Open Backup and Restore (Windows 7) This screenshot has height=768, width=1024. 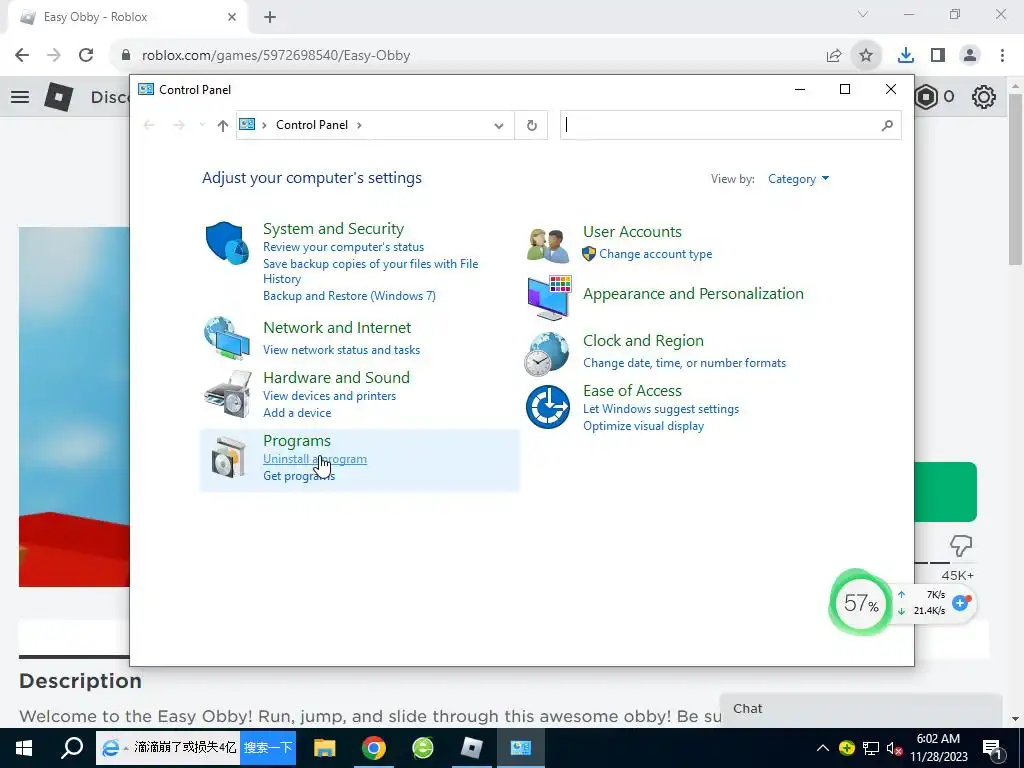click(349, 296)
